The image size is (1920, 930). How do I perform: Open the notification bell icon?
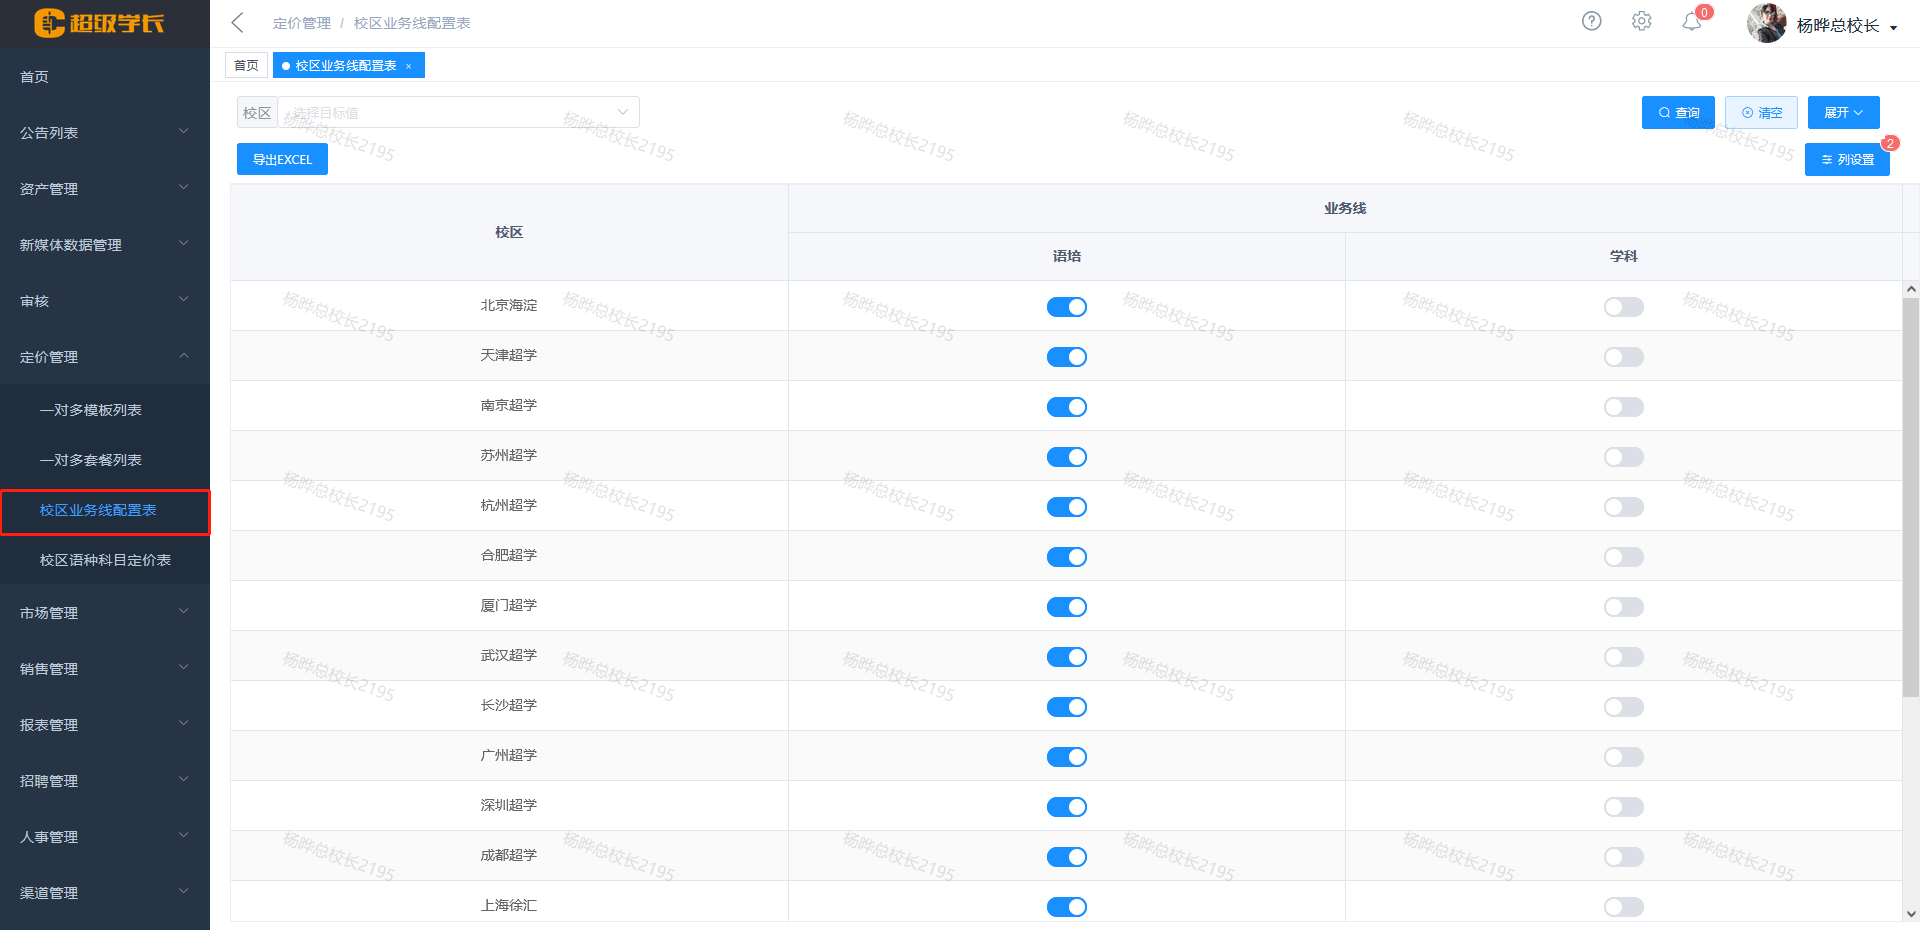[x=1691, y=22]
